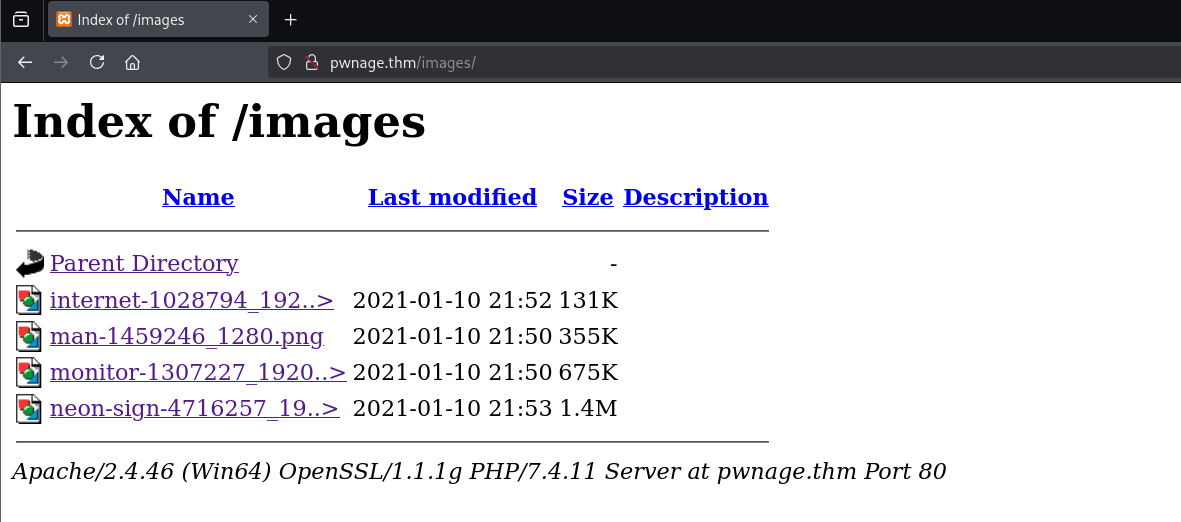Viewport: 1181px width, 522px height.
Task: Sort by the Description column header
Action: (x=695, y=197)
